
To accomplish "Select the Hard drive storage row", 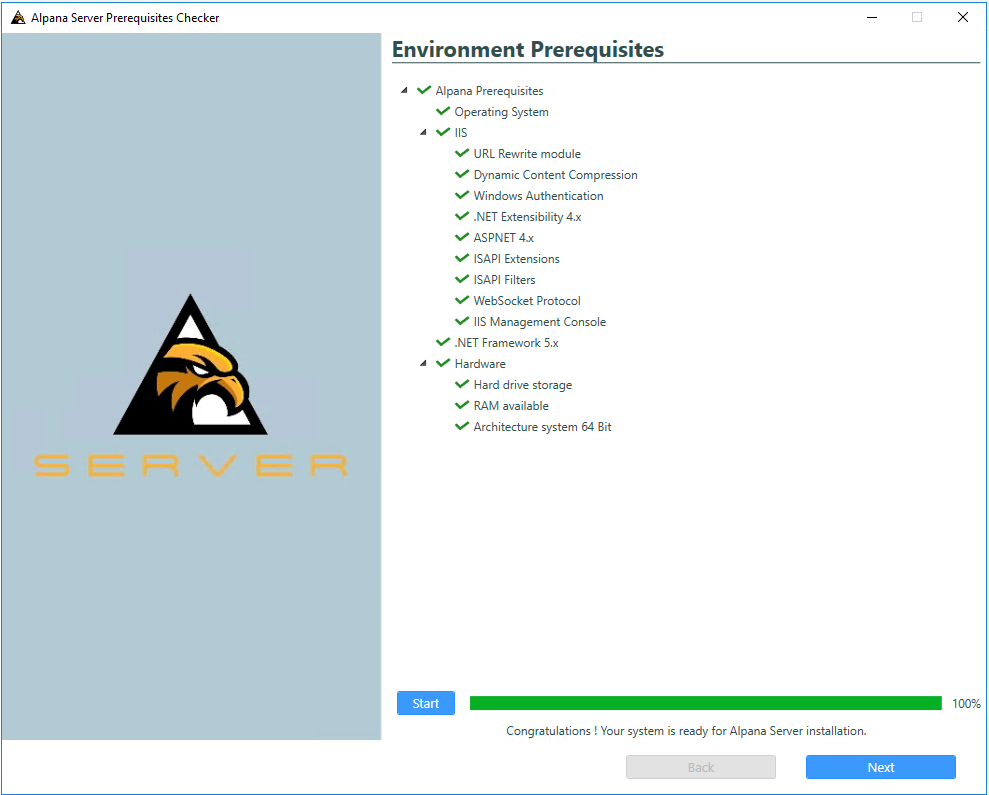I will pyautogui.click(x=513, y=385).
